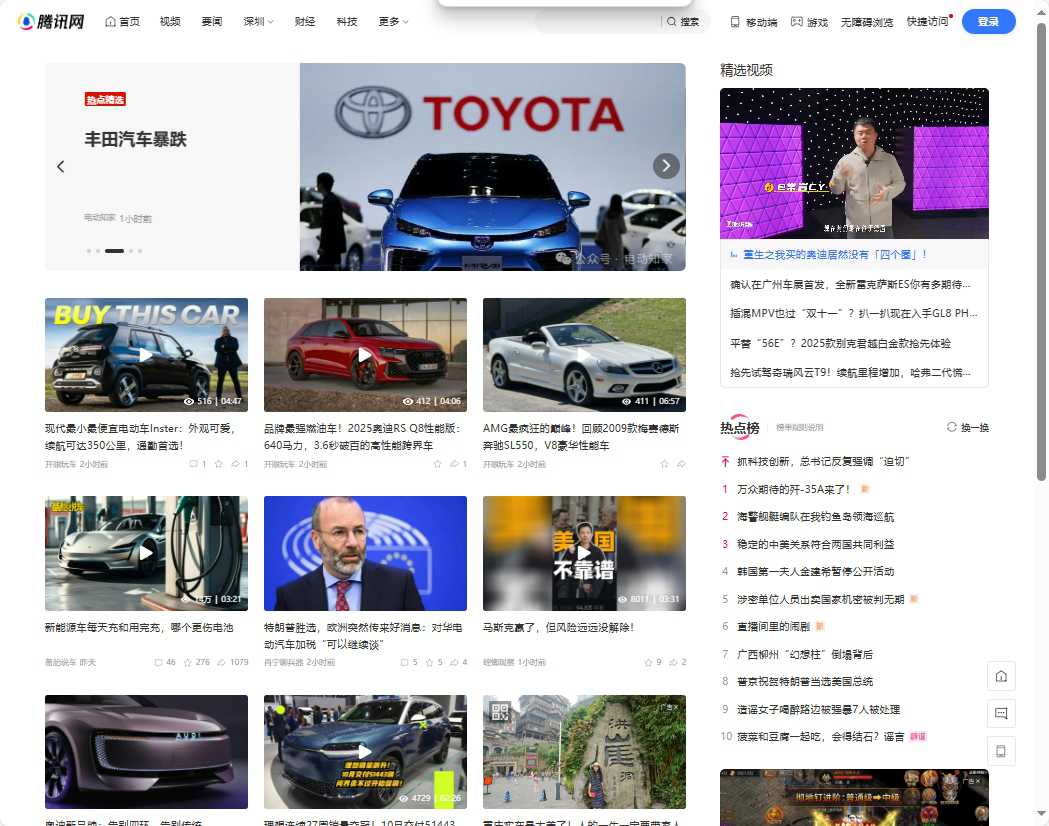Go to the previous carousel slide

pyautogui.click(x=61, y=166)
